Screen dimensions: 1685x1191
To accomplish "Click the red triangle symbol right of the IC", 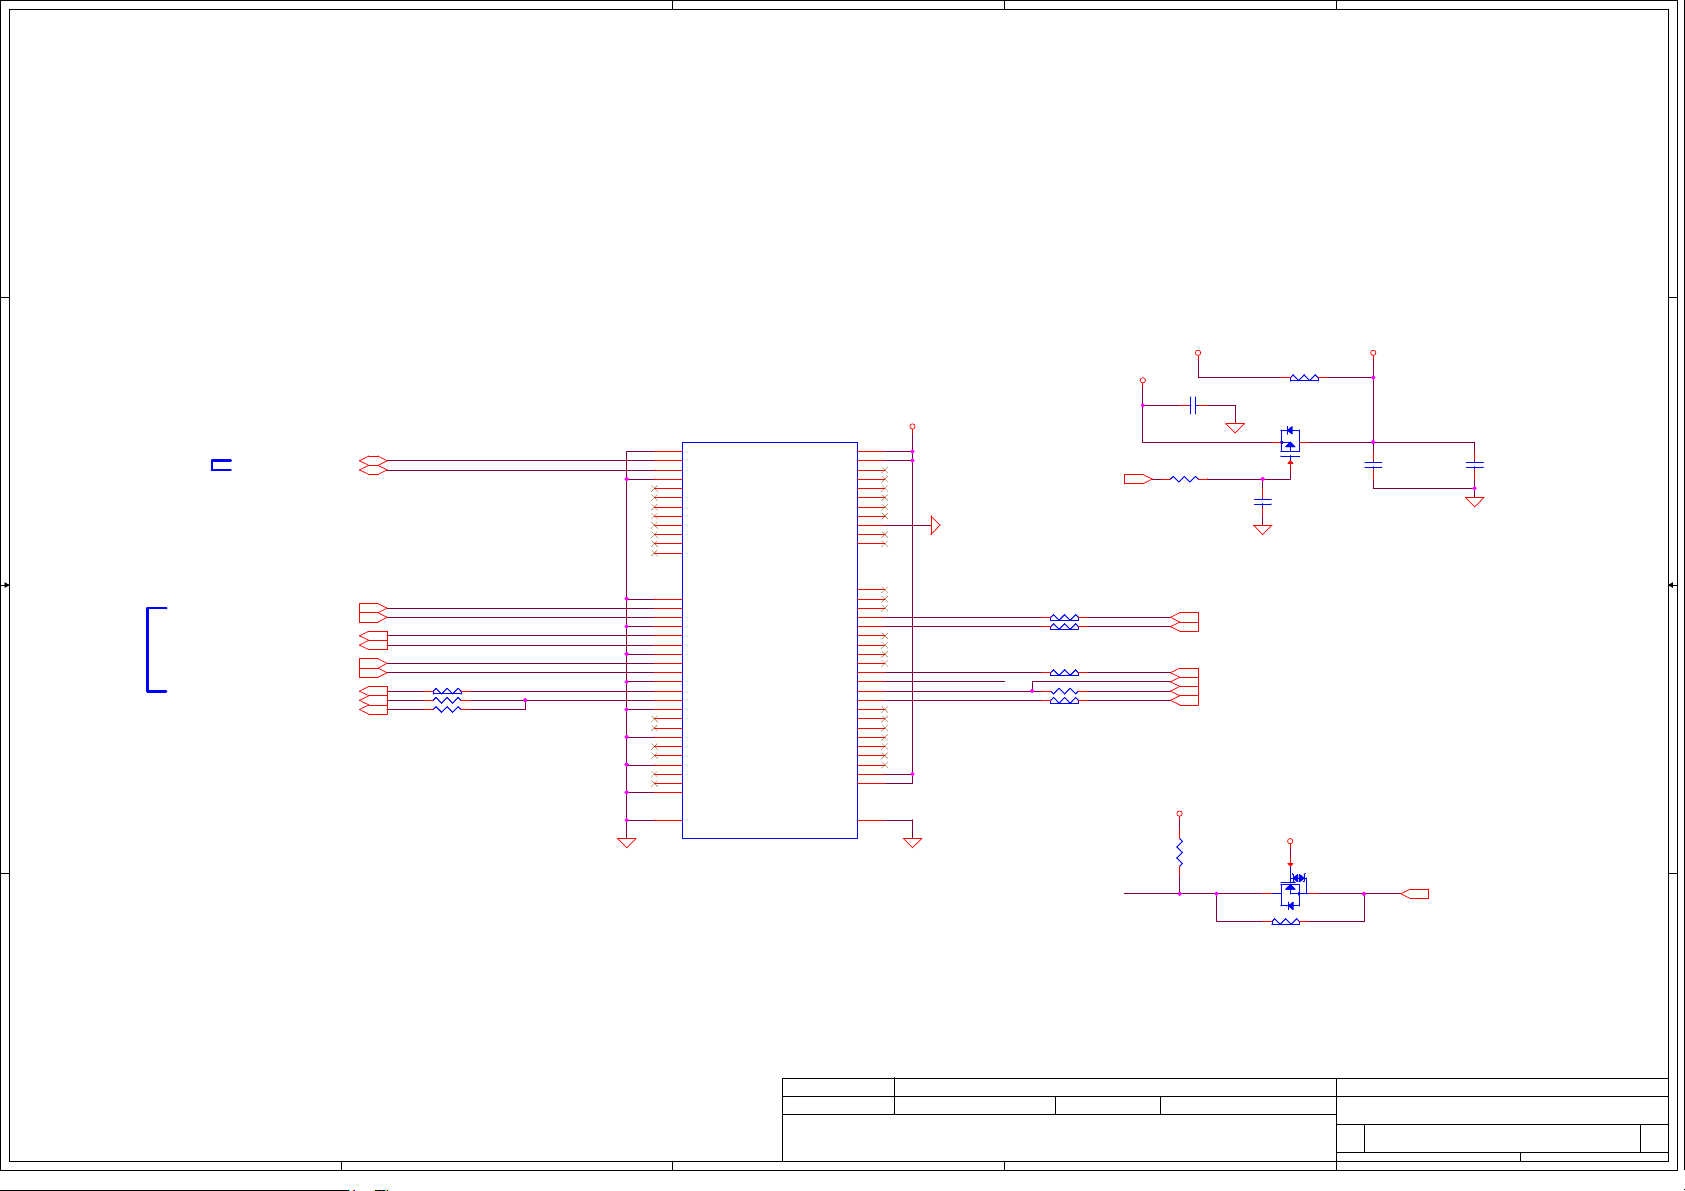I will pyautogui.click(x=935, y=525).
